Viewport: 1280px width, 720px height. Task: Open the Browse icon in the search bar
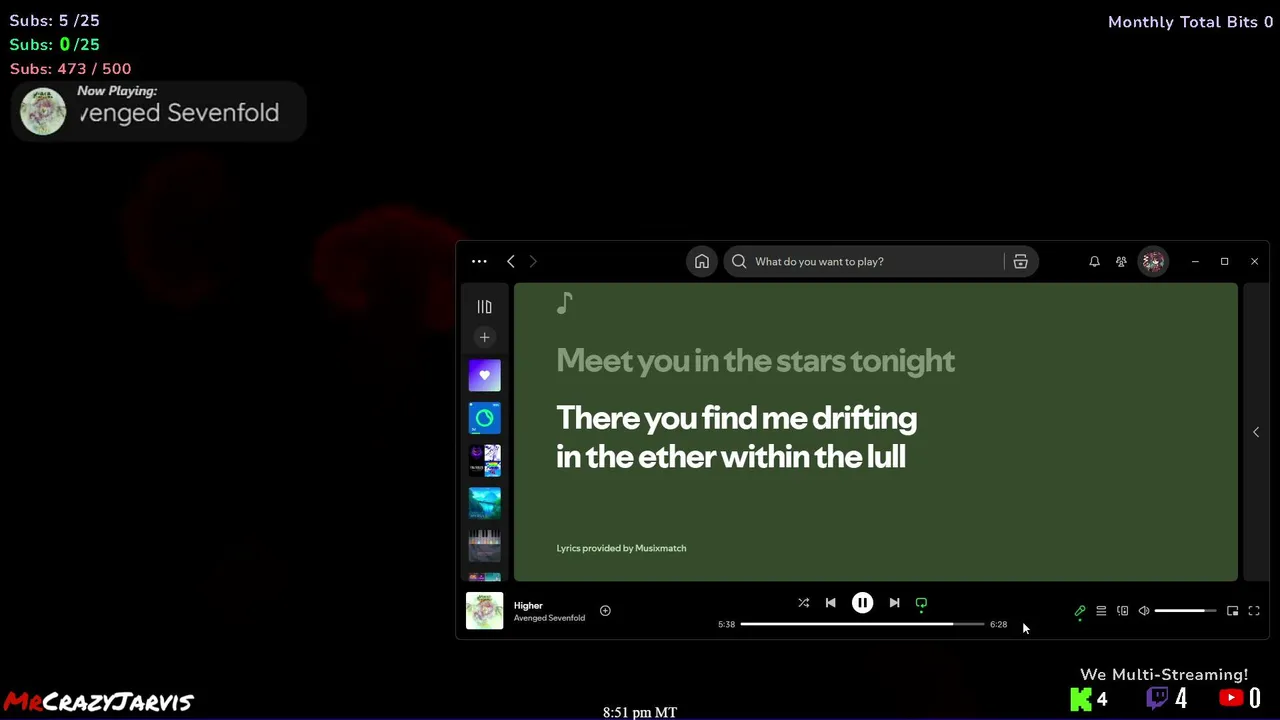click(1020, 262)
